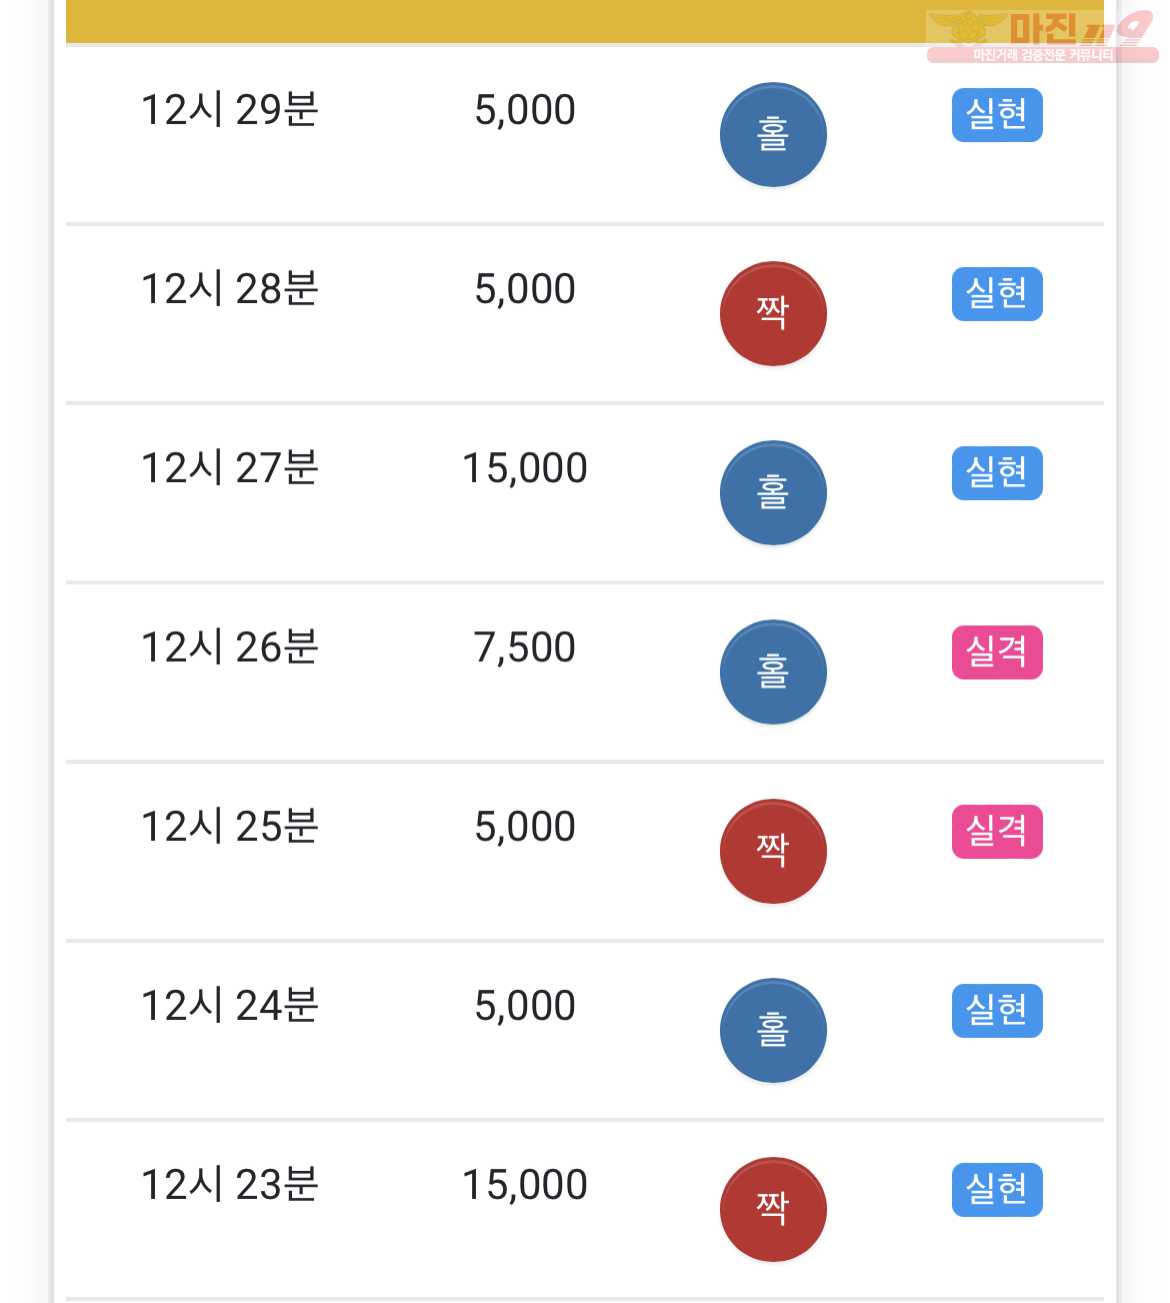Click the blue 홀 circle at 12시 27분
Image resolution: width=1170 pixels, height=1303 pixels.
point(773,493)
